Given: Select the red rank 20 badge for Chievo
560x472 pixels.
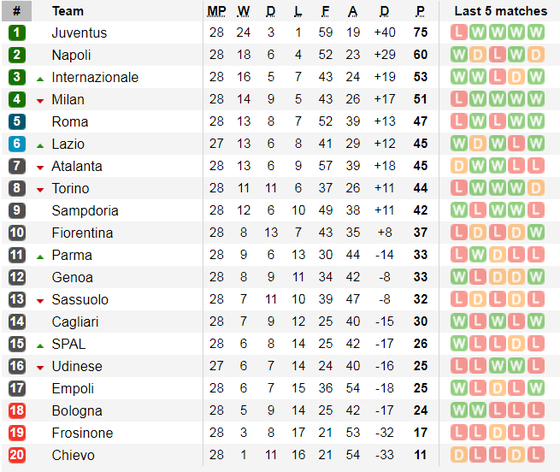Looking at the screenshot, I should coord(17,455).
